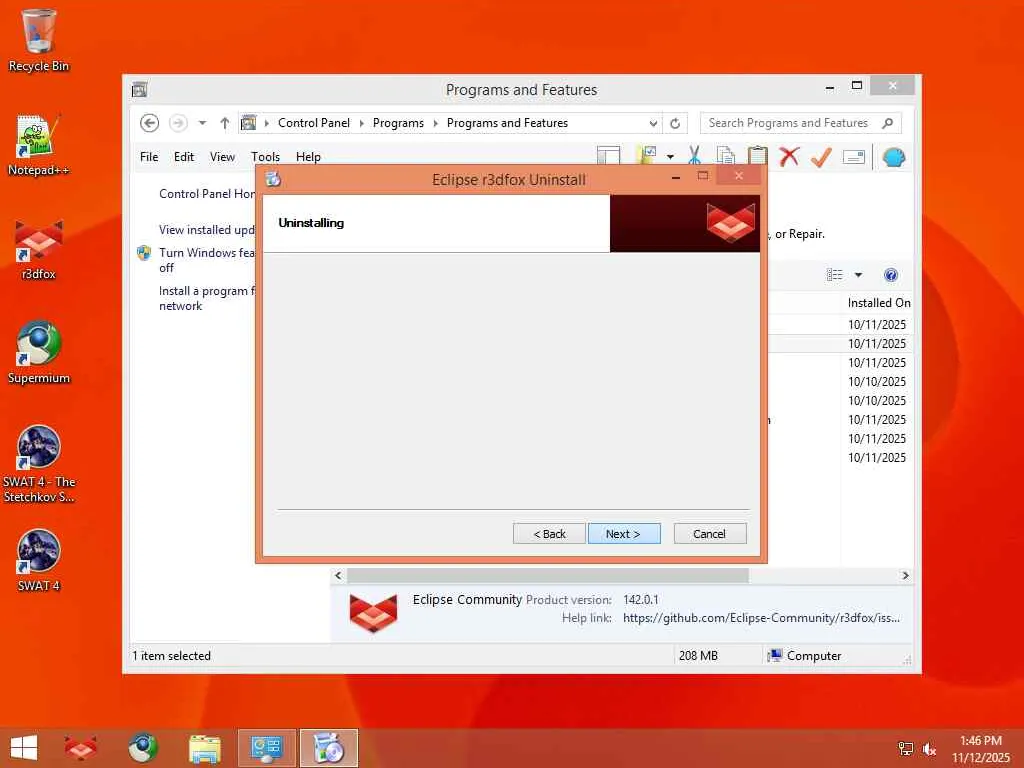Click the horizontal scrollbar thumb in the program list
Image resolution: width=1024 pixels, height=768 pixels.
(548, 575)
